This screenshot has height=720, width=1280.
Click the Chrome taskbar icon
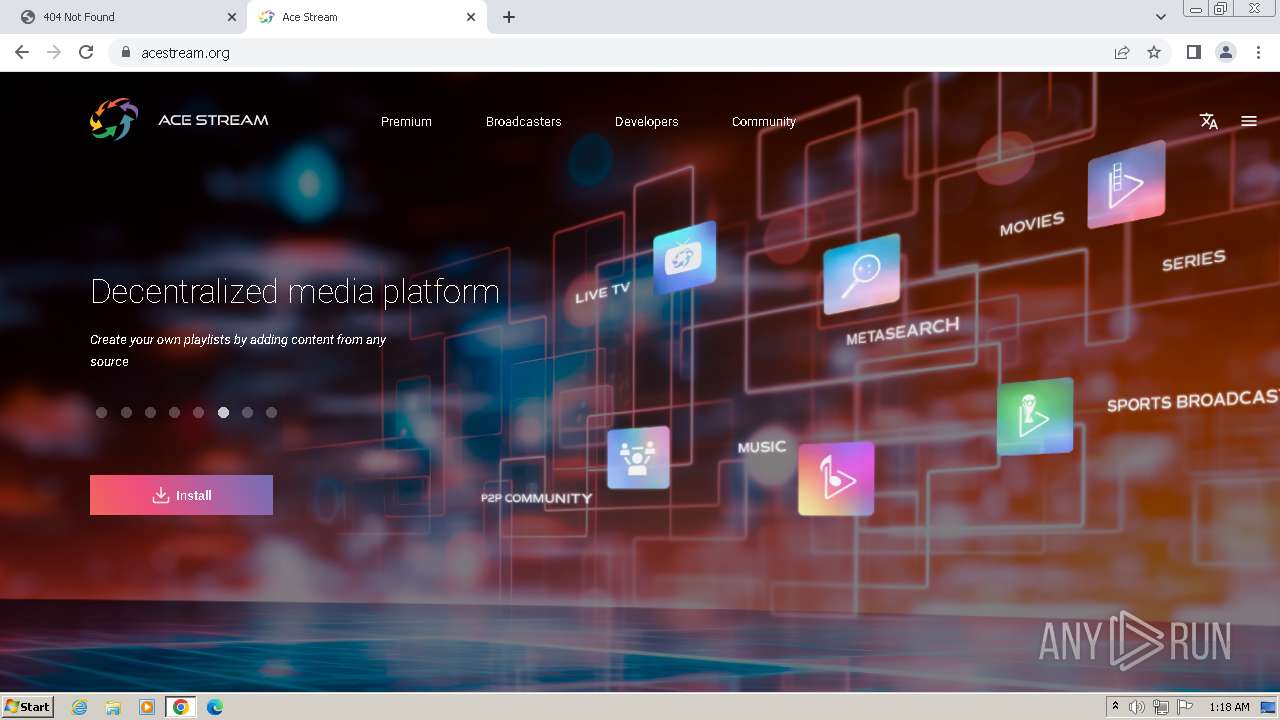(x=181, y=707)
